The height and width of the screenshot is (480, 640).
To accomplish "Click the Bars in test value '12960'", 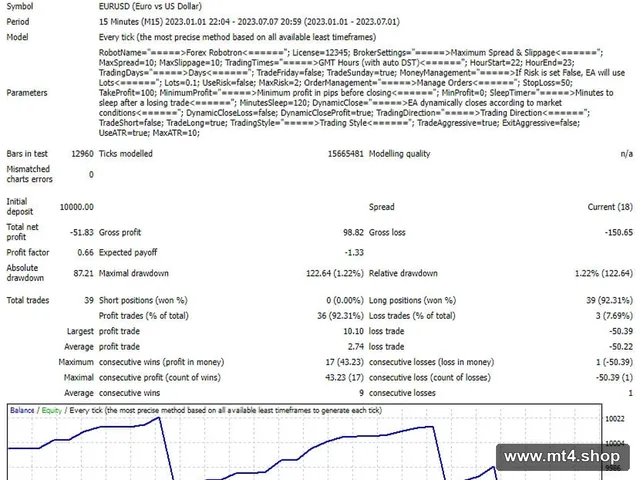I will 82,154.
